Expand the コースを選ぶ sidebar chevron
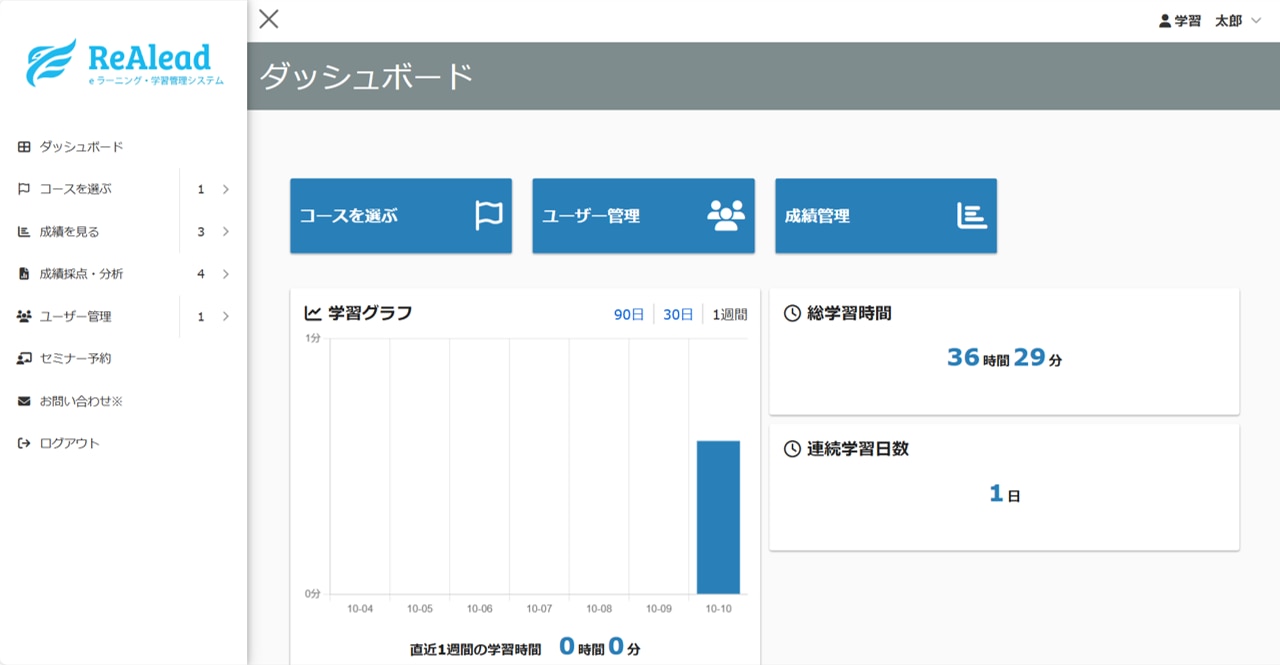The width and height of the screenshot is (1280, 665). pos(226,189)
